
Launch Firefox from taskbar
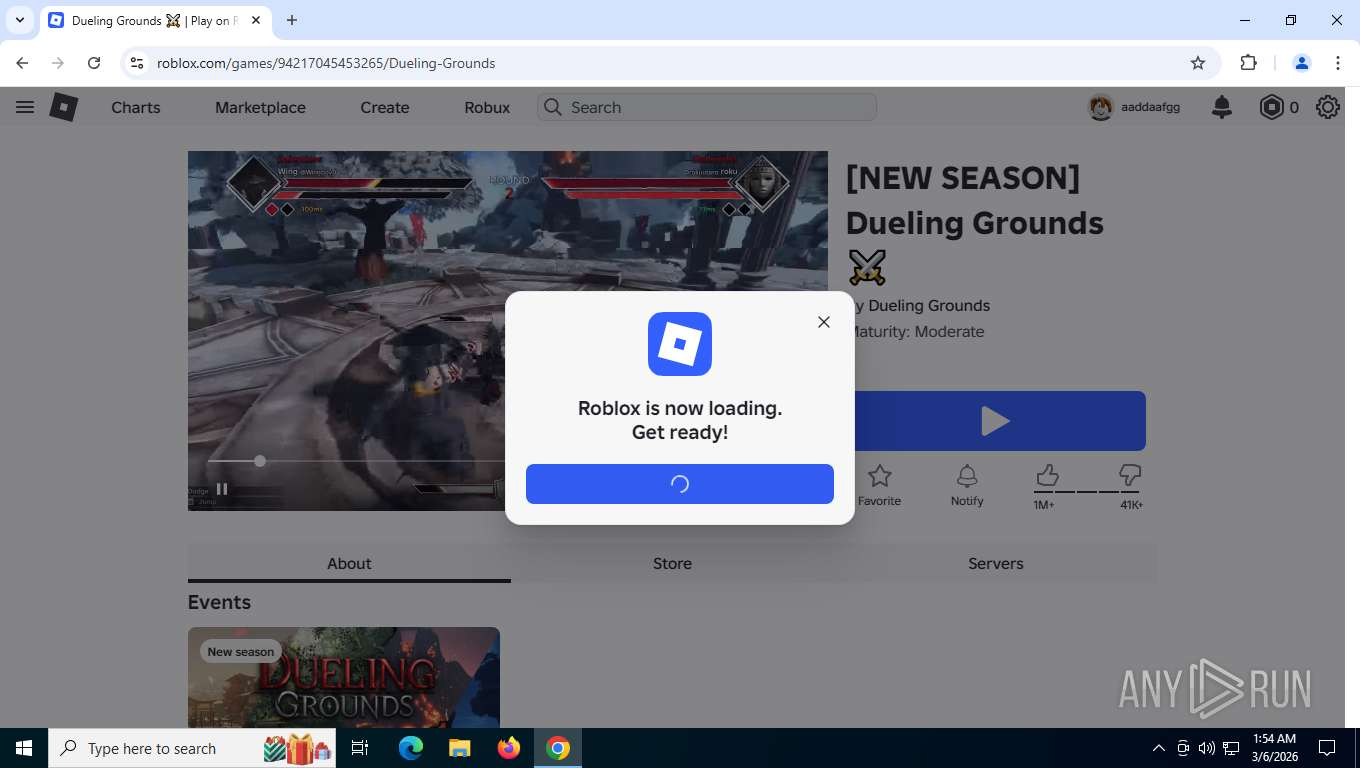[x=509, y=748]
